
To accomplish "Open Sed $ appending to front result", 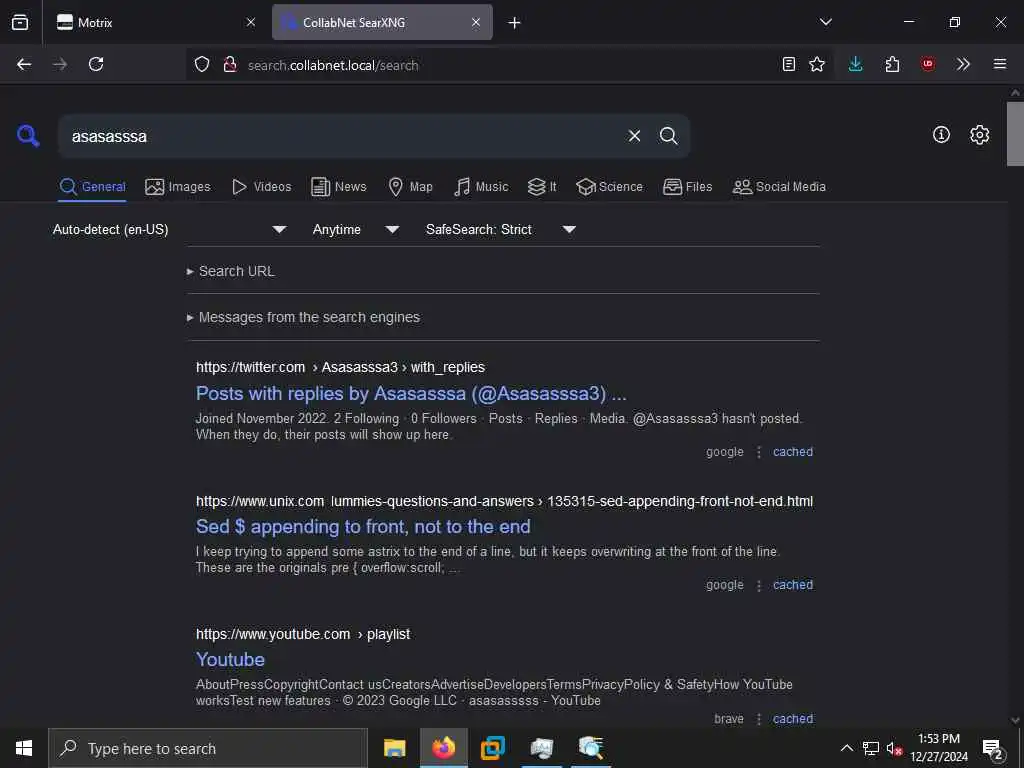I will [363, 526].
